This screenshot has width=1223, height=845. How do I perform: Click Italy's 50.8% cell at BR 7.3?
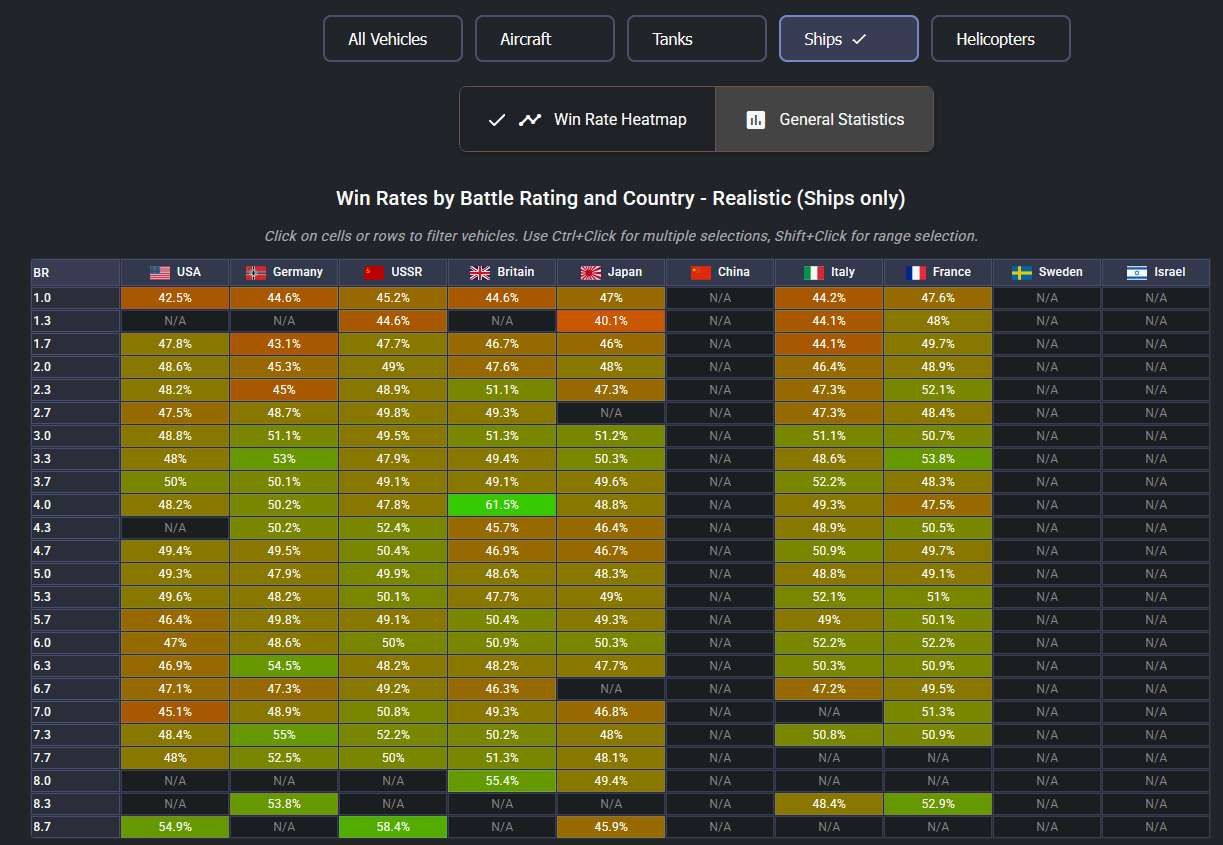pyautogui.click(x=829, y=734)
